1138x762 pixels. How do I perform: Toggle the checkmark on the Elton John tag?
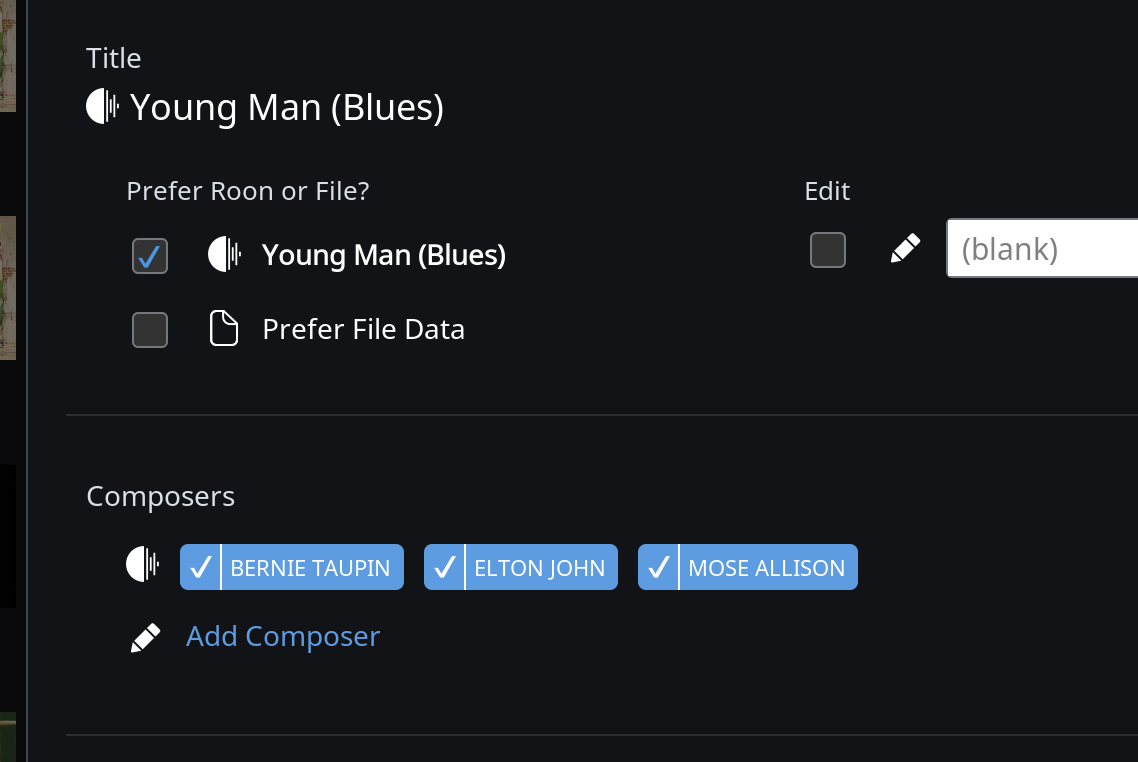(444, 567)
